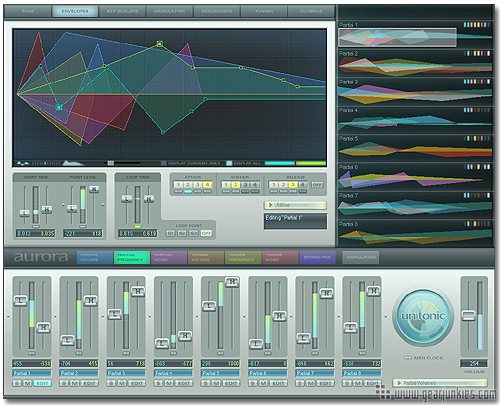Click the Partial Frequency green button

point(132,257)
